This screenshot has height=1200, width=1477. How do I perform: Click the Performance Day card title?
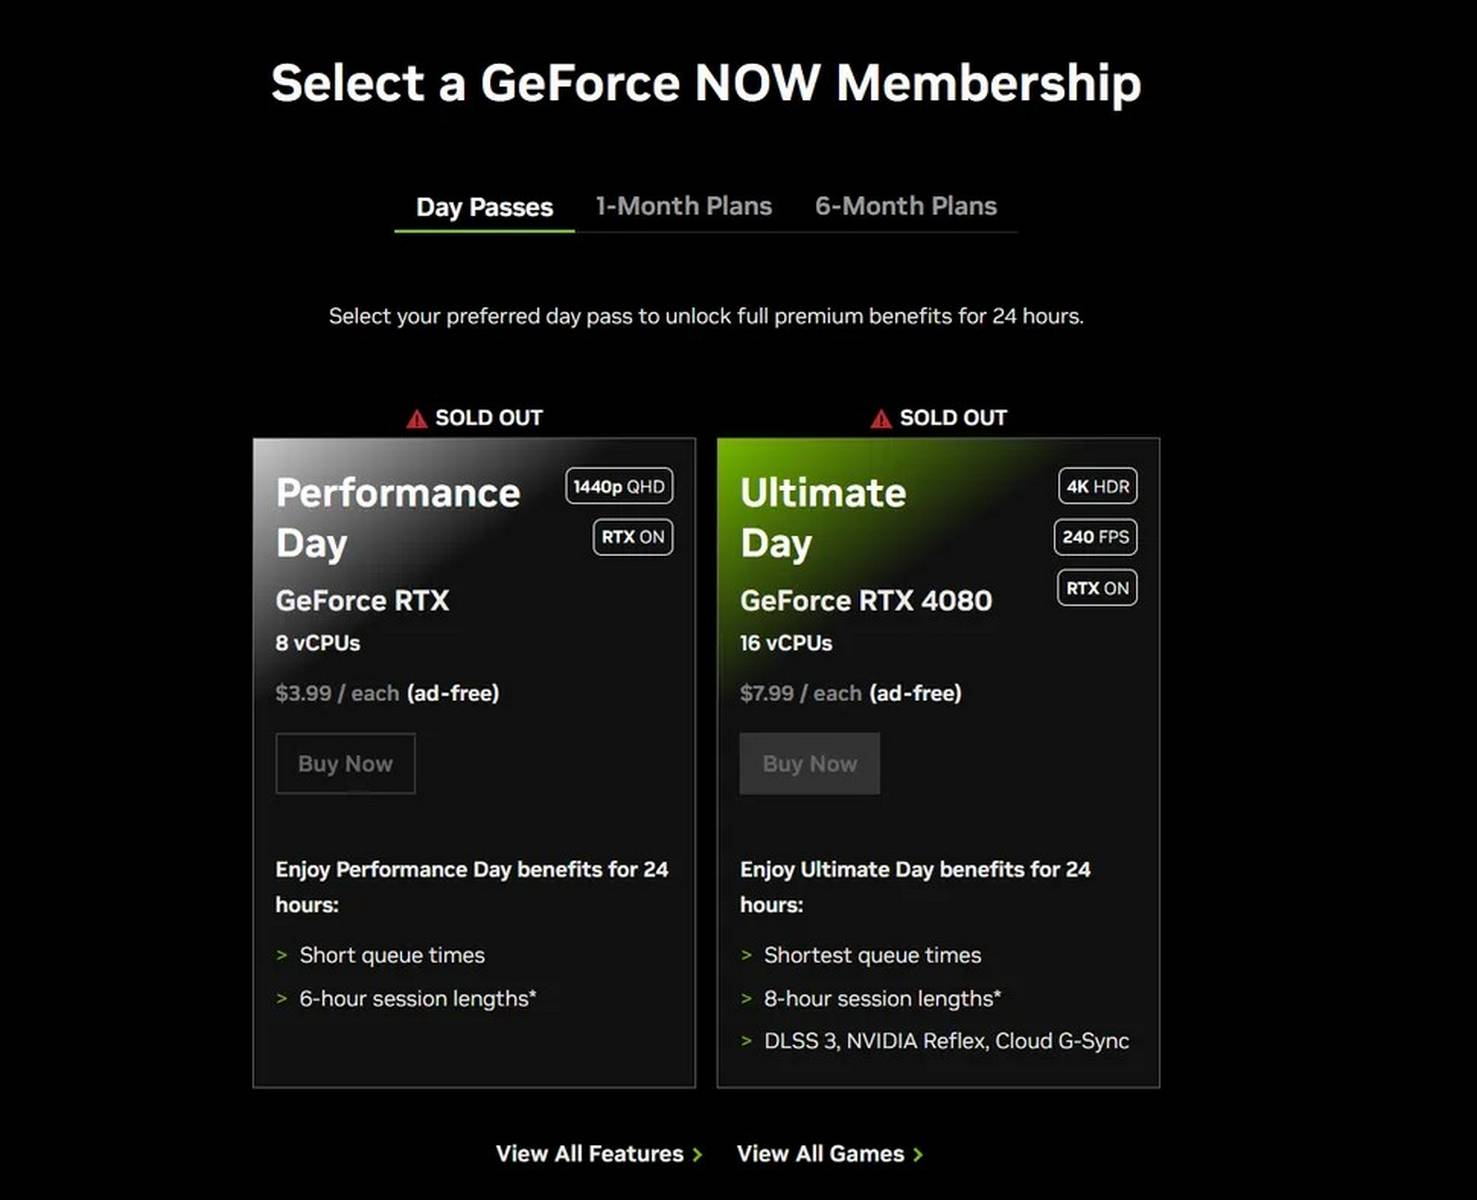coord(397,517)
